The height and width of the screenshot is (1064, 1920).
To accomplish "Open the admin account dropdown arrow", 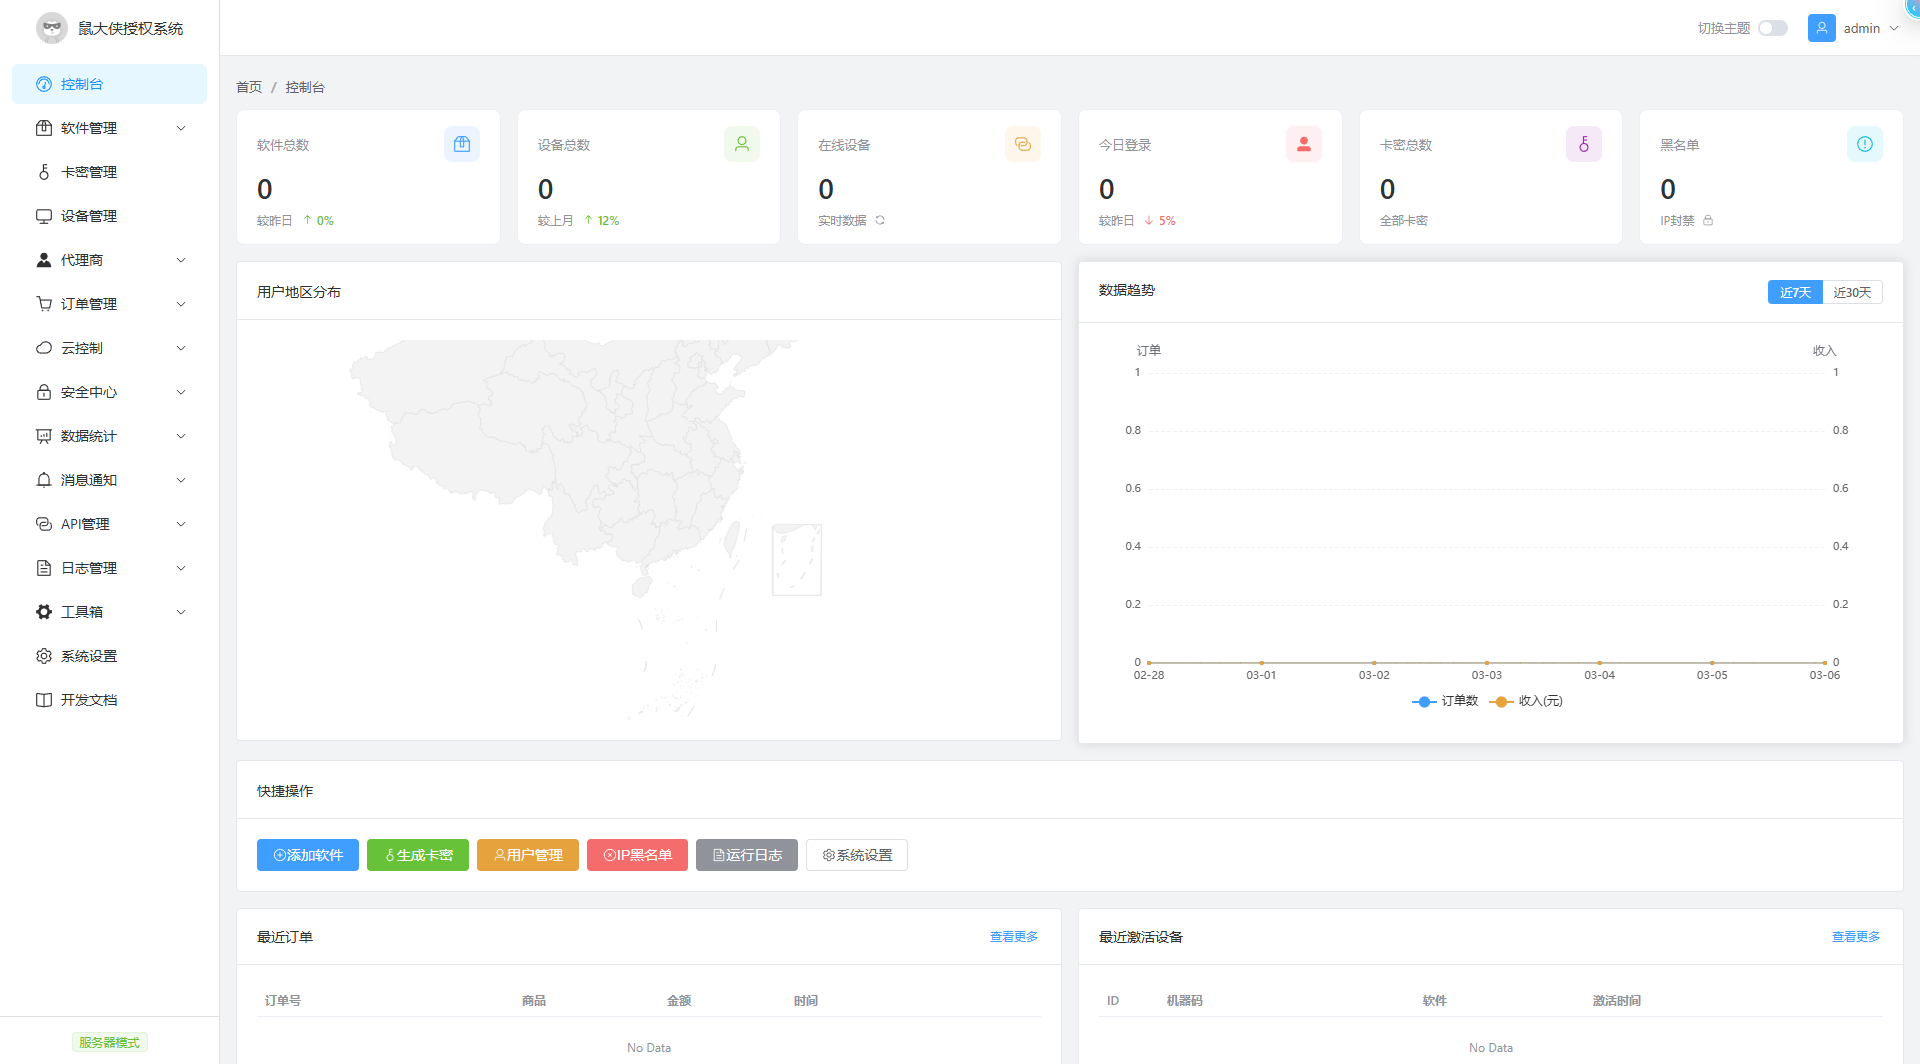I will click(x=1894, y=28).
